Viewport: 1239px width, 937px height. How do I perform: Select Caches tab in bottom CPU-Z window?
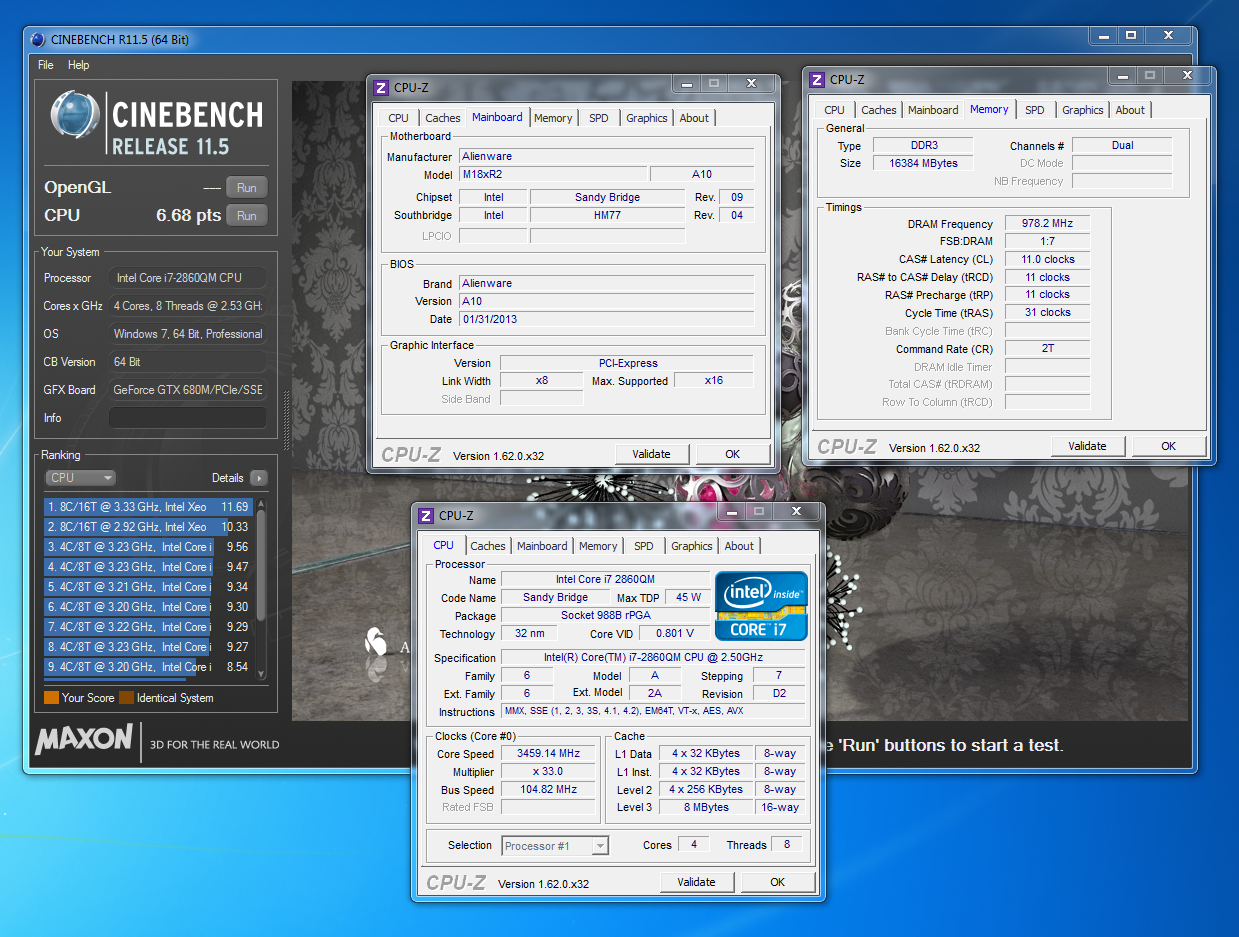pos(488,546)
